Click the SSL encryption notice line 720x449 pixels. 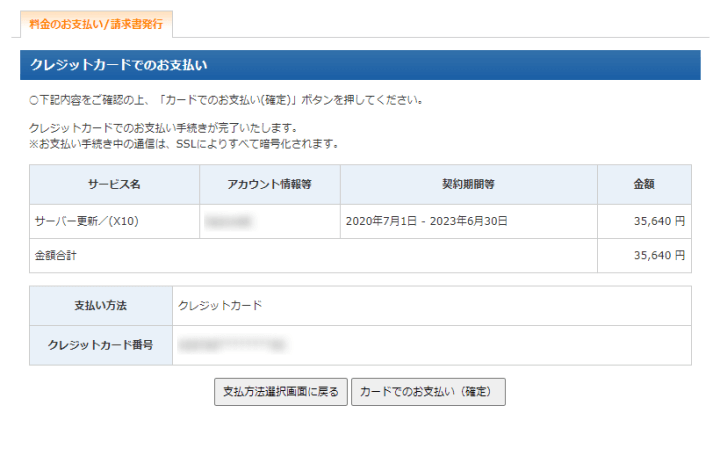coord(184,144)
